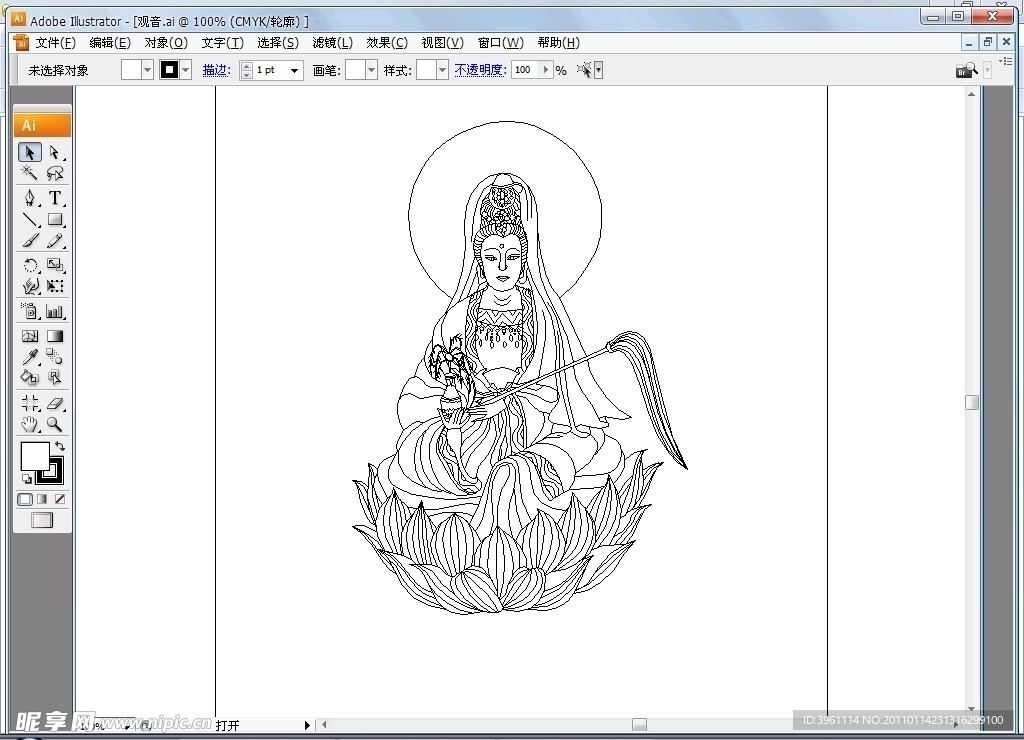Image resolution: width=1024 pixels, height=740 pixels.
Task: Click the 不透明度 opacity panel link
Action: pos(480,70)
